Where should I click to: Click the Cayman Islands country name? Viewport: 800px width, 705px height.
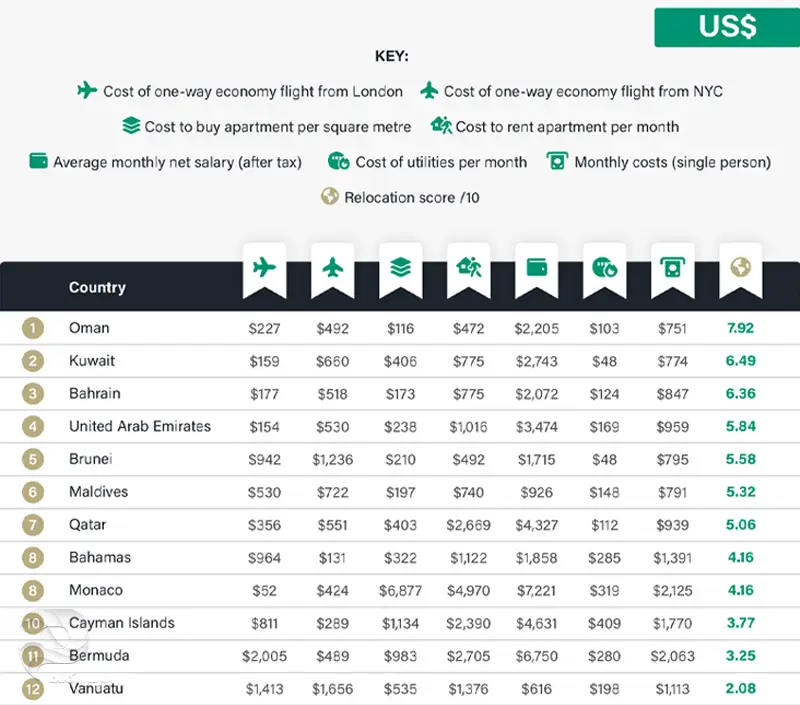pos(122,623)
